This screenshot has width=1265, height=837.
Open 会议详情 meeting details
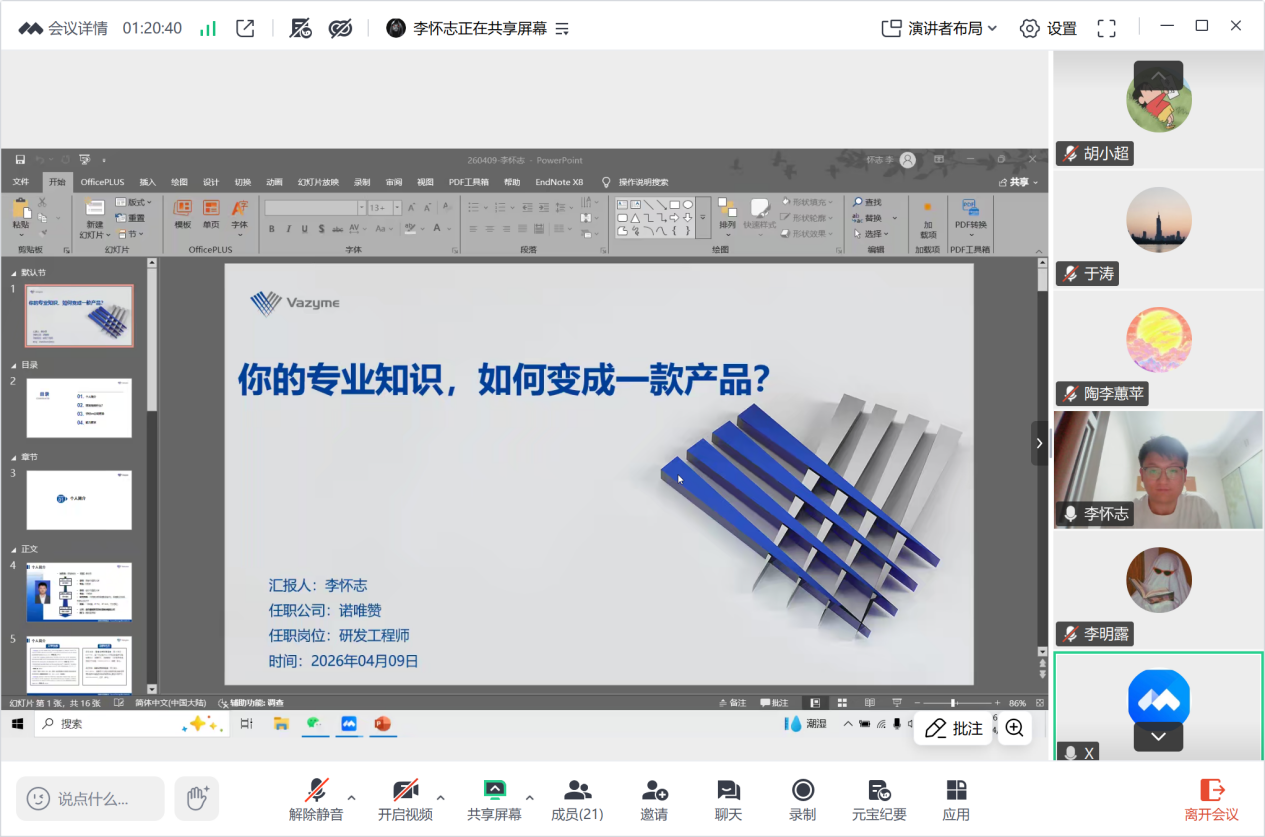(63, 28)
